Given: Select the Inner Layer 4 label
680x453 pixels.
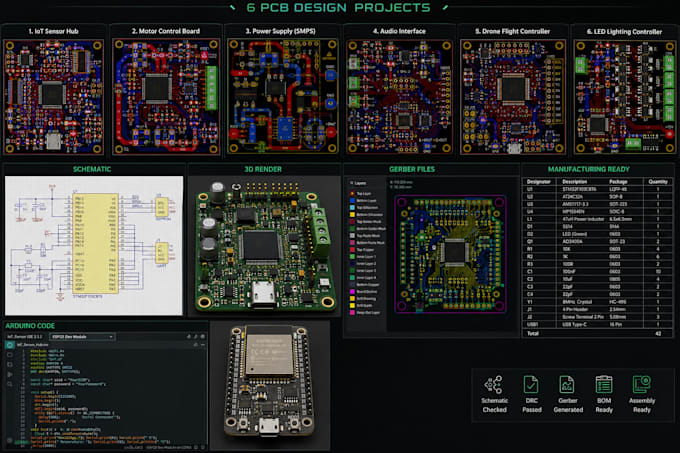Looking at the screenshot, I should click(x=366, y=277).
